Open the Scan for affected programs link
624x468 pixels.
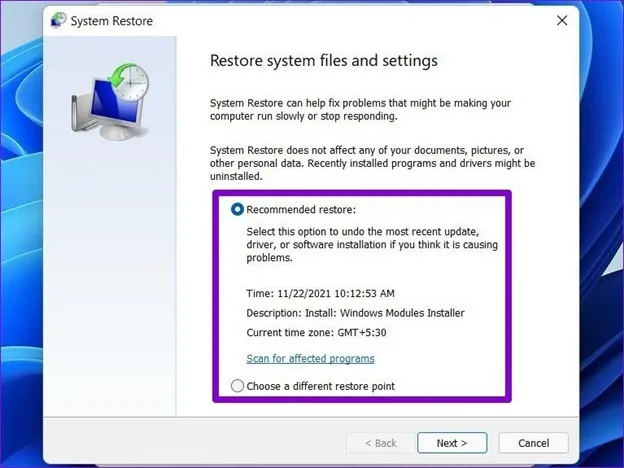pos(310,358)
